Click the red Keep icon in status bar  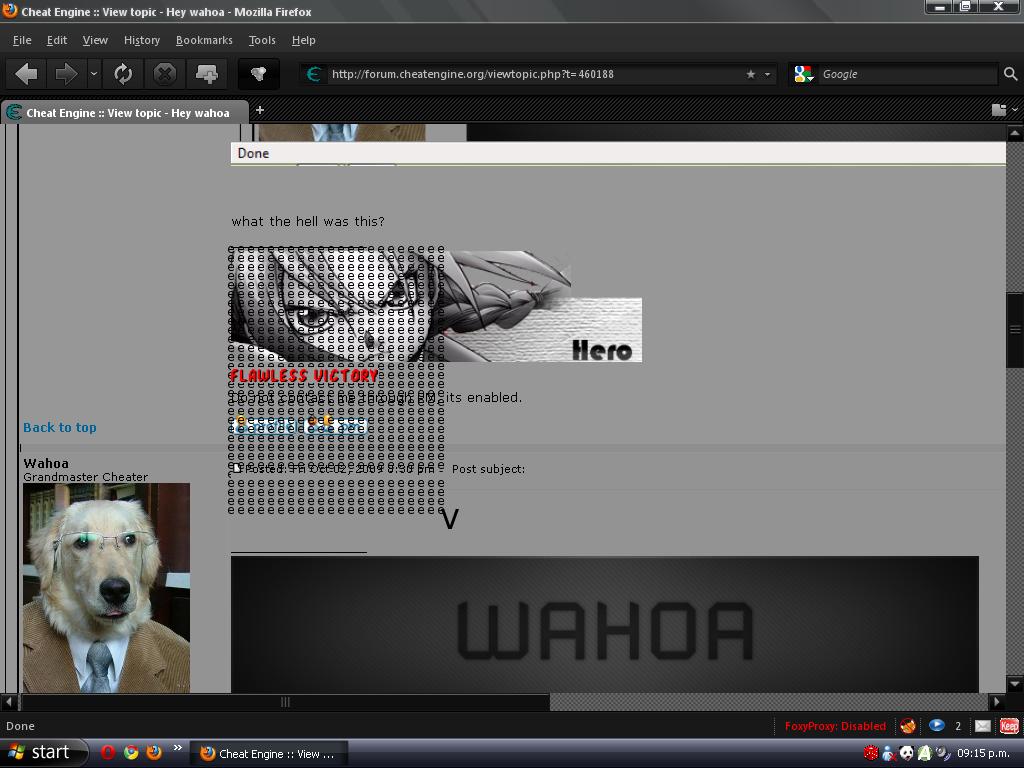(x=1009, y=726)
